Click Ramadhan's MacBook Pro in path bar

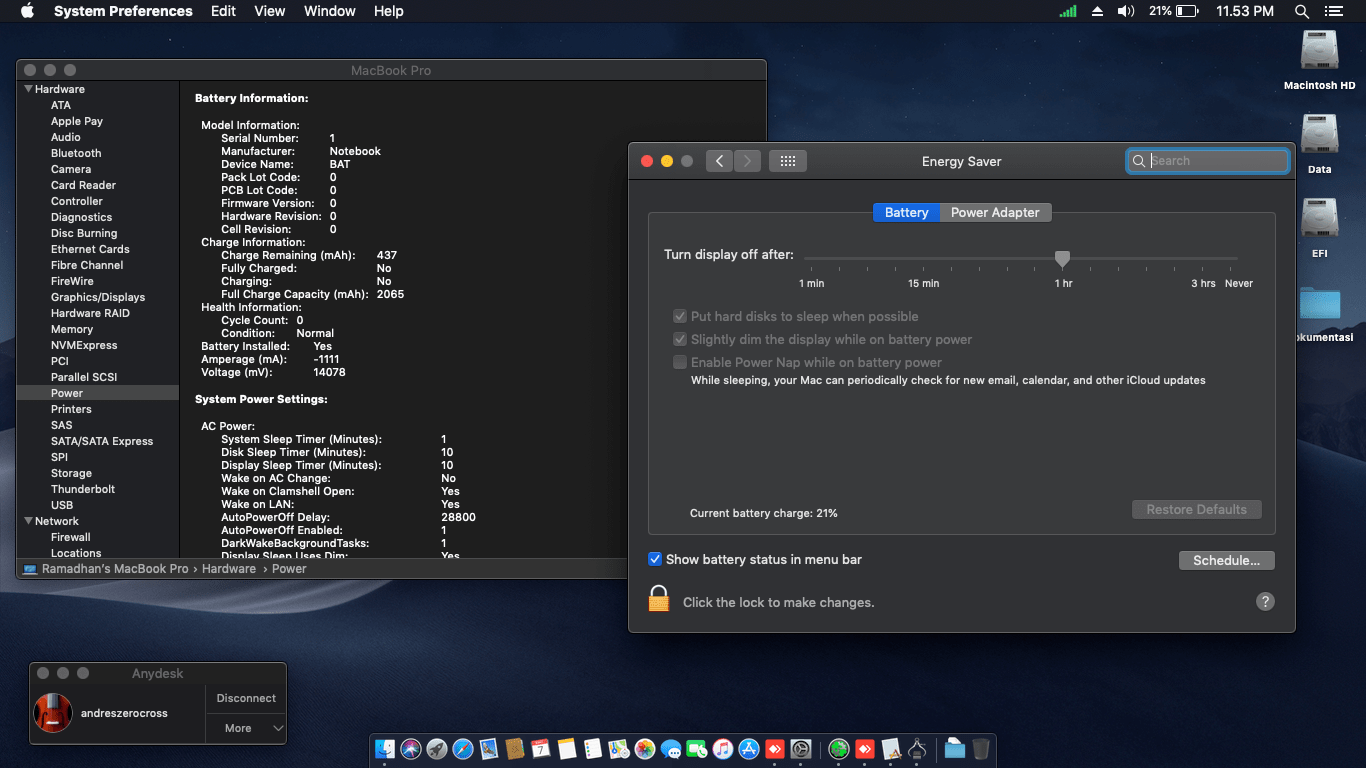pyautogui.click(x=114, y=568)
